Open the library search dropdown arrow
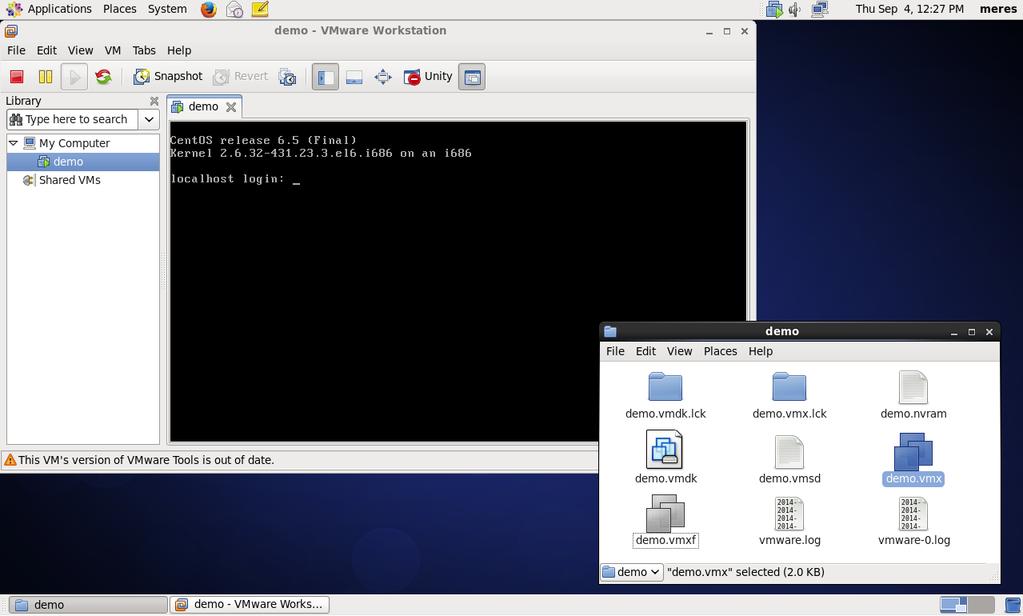 point(149,119)
